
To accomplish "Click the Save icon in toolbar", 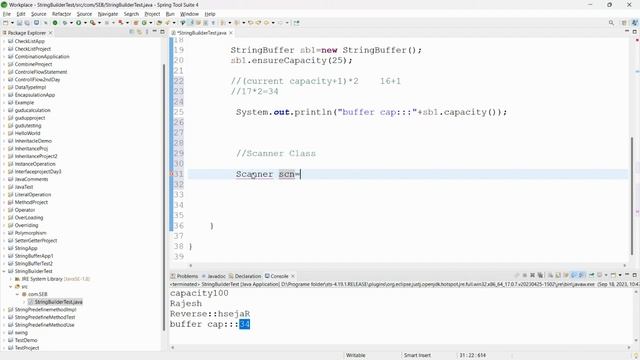I will (19, 23).
